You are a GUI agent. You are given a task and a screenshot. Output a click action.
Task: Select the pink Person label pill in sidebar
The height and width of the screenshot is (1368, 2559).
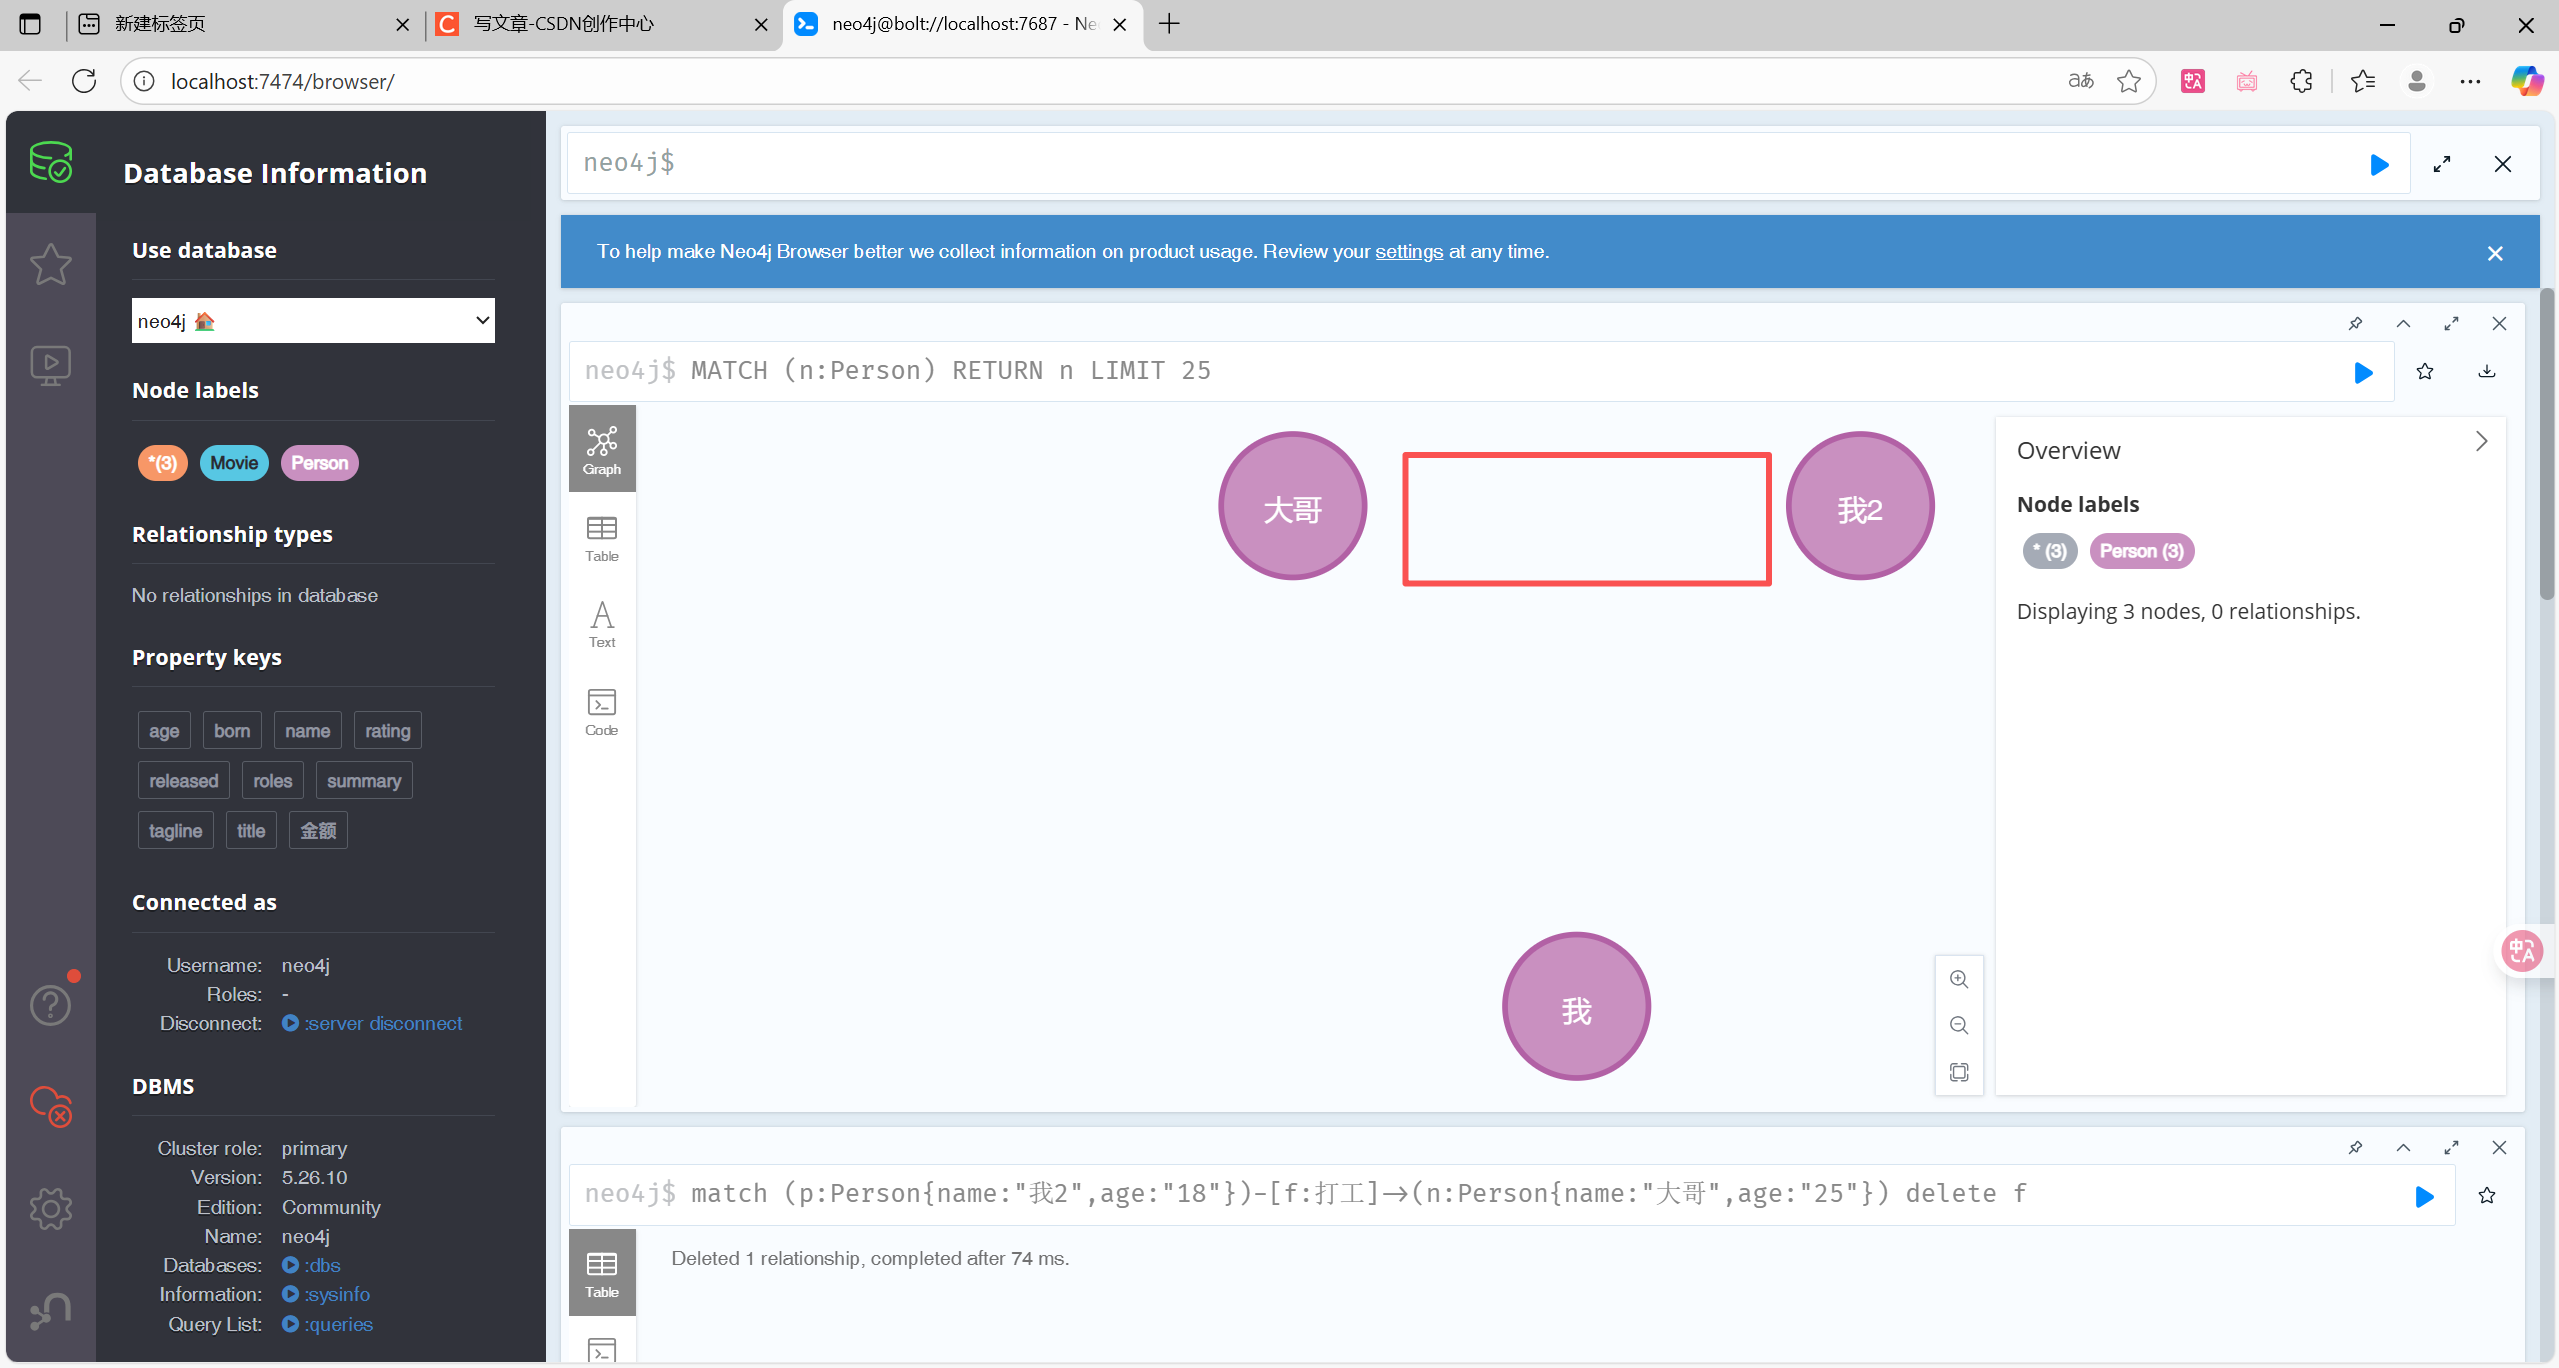(x=319, y=463)
